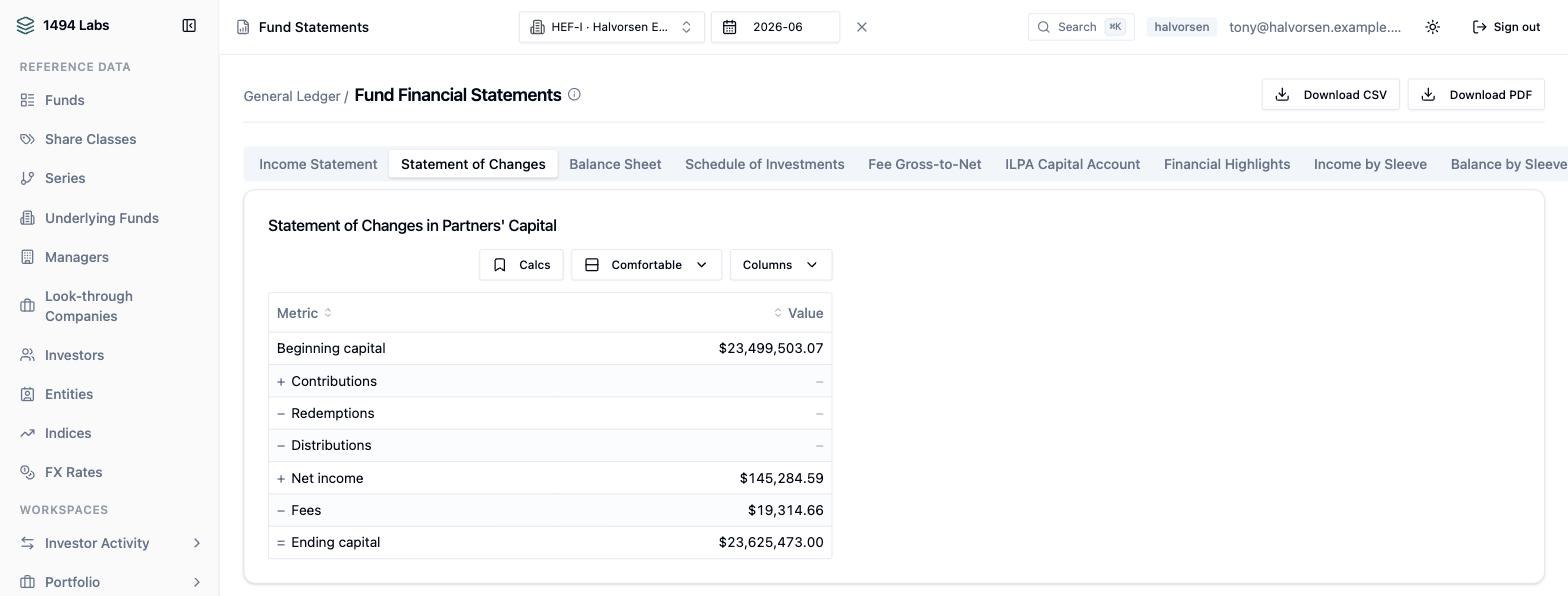This screenshot has height=596, width=1568.
Task: Click the Fees row label
Action: [306, 510]
